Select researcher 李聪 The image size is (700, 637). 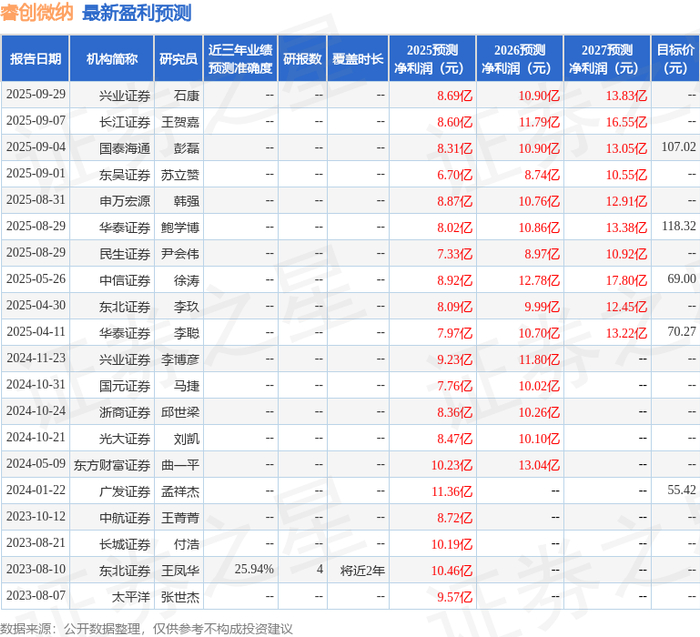click(186, 333)
